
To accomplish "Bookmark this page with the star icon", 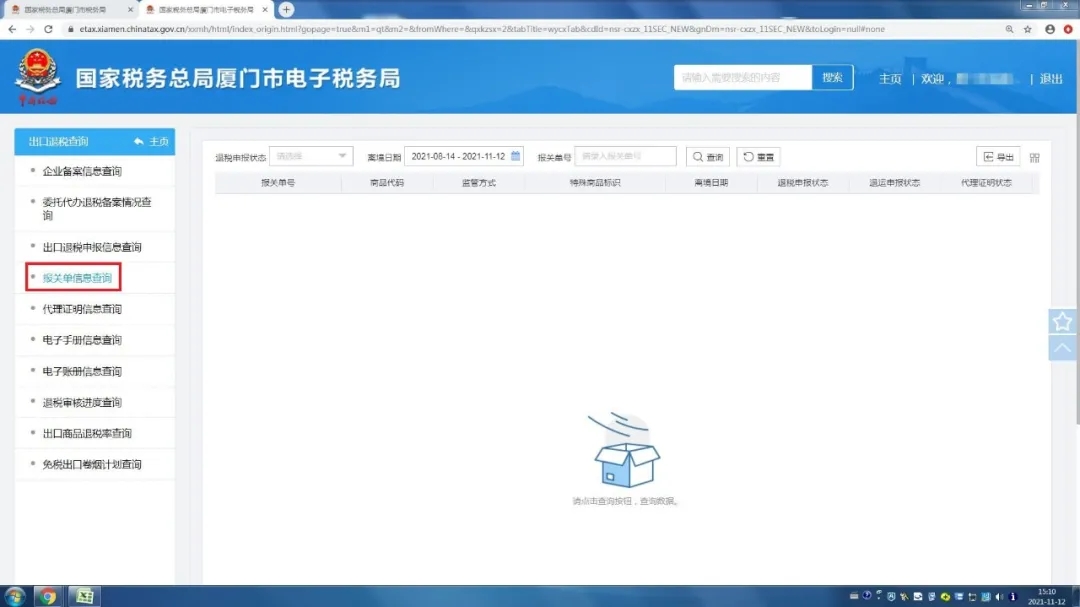I will pos(1027,29).
